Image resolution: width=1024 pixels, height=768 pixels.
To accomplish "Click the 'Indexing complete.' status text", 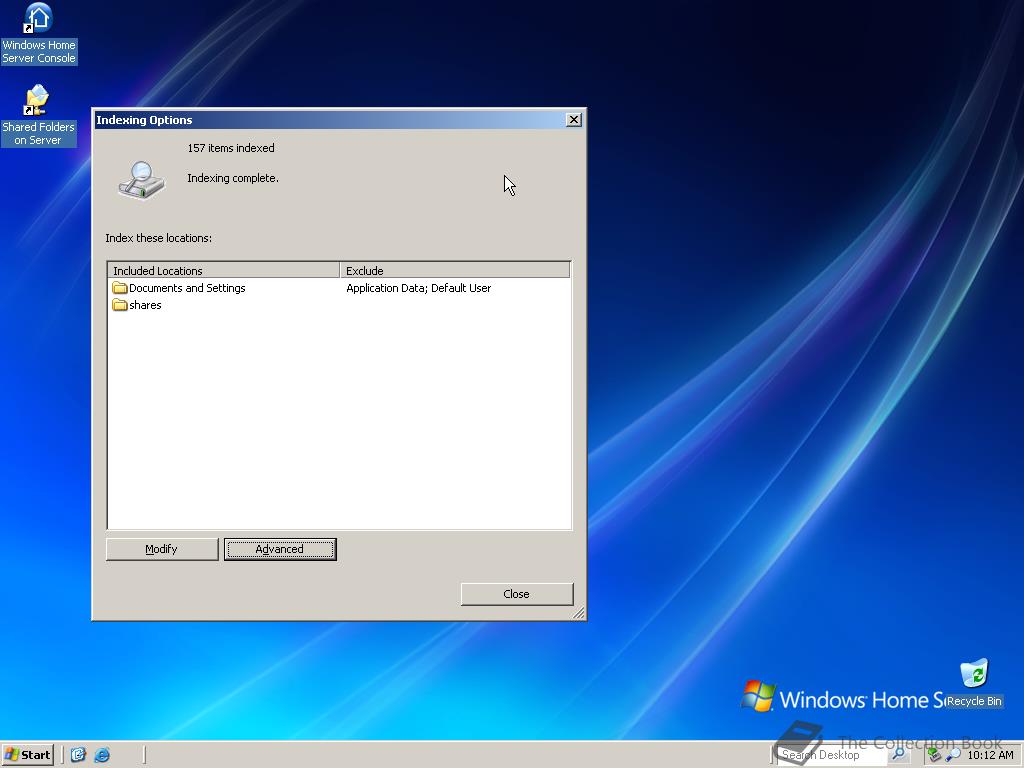I will pyautogui.click(x=232, y=178).
